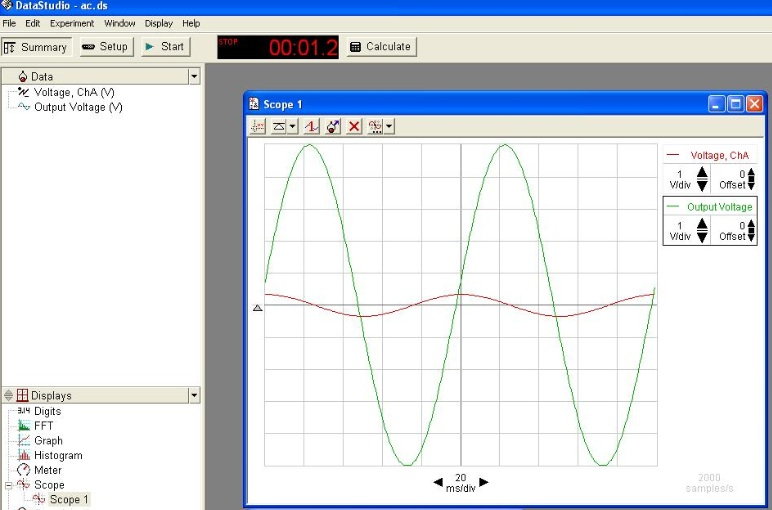Click the Graph display icon
This screenshot has height=510, width=772.
24,441
